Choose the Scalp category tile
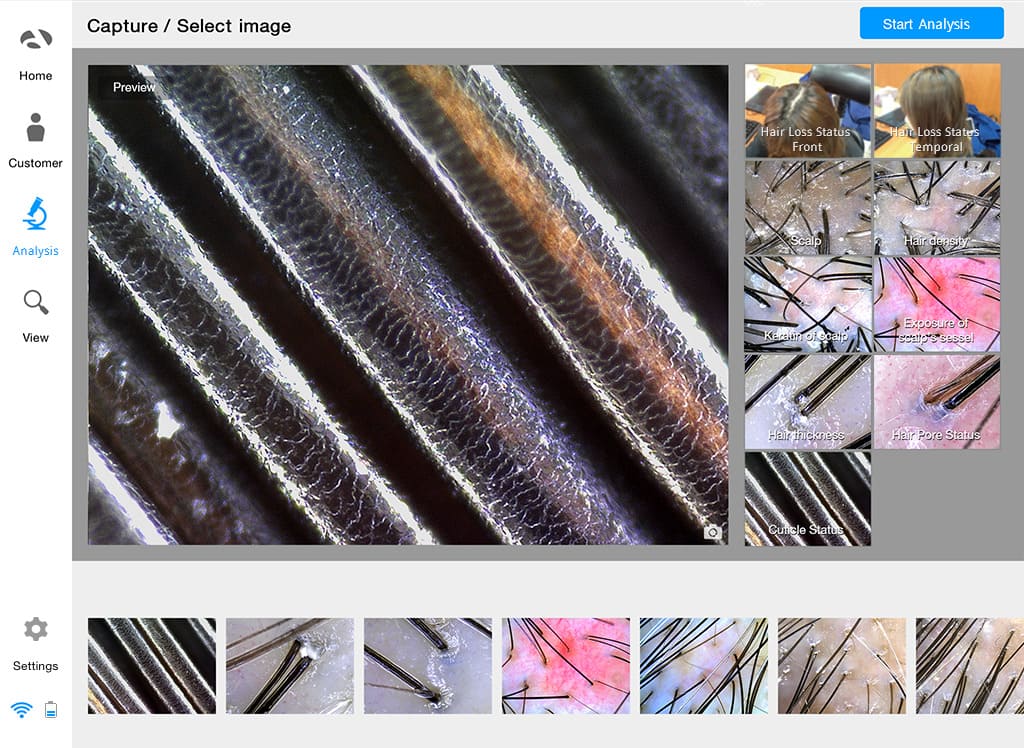 pos(808,208)
